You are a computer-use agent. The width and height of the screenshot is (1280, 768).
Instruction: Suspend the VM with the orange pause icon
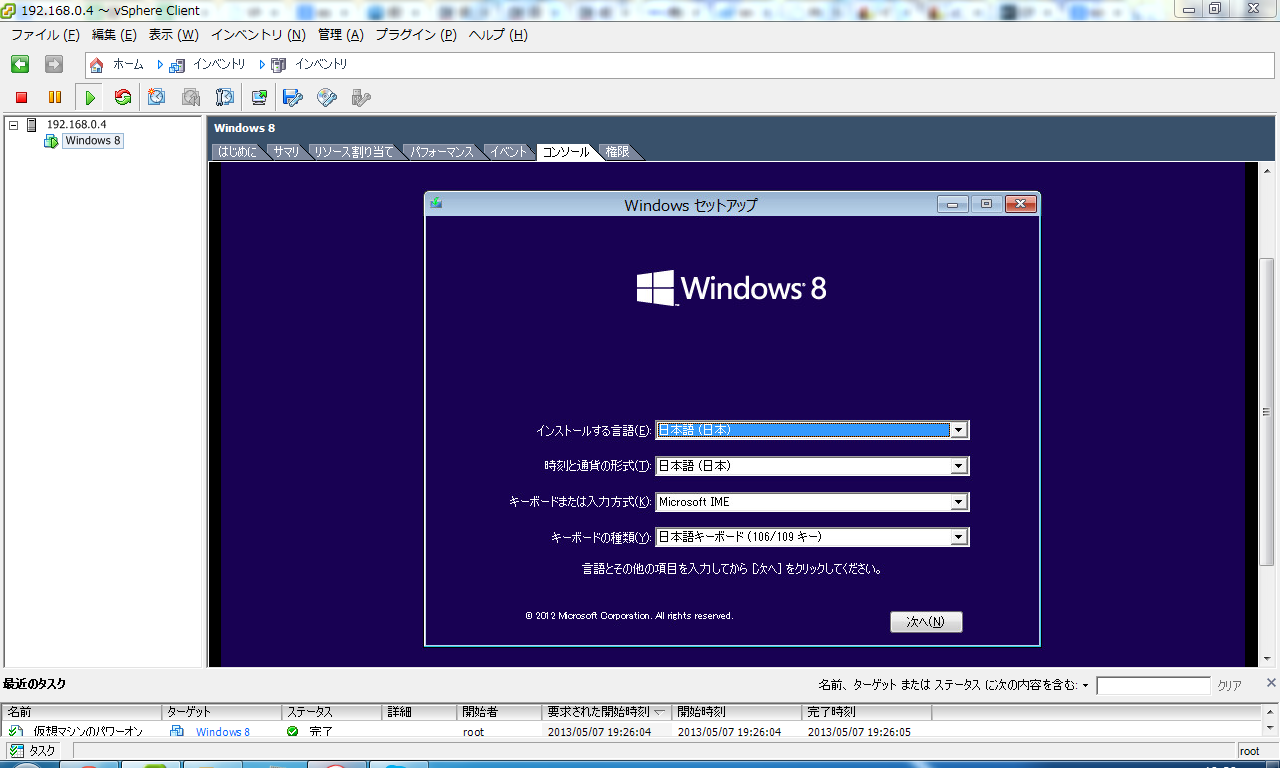[55, 97]
